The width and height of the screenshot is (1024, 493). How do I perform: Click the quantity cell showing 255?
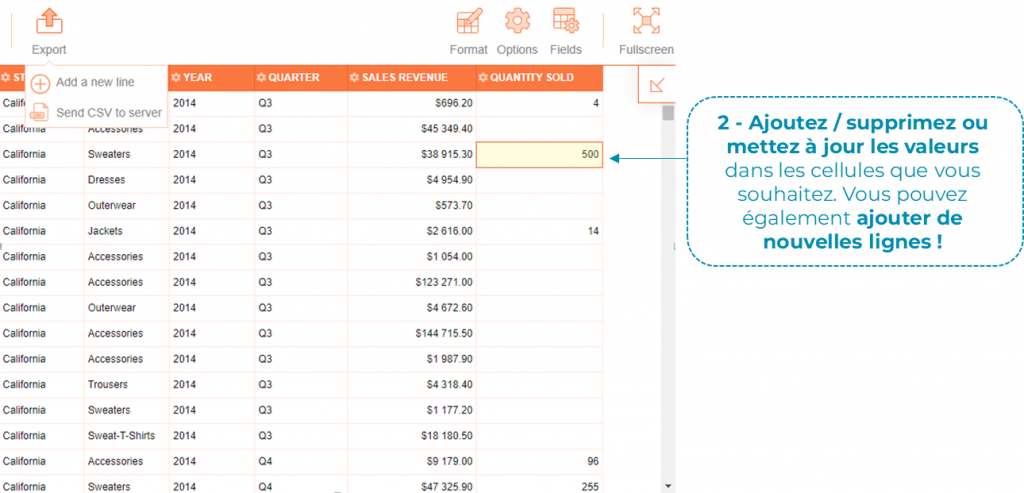(x=539, y=486)
